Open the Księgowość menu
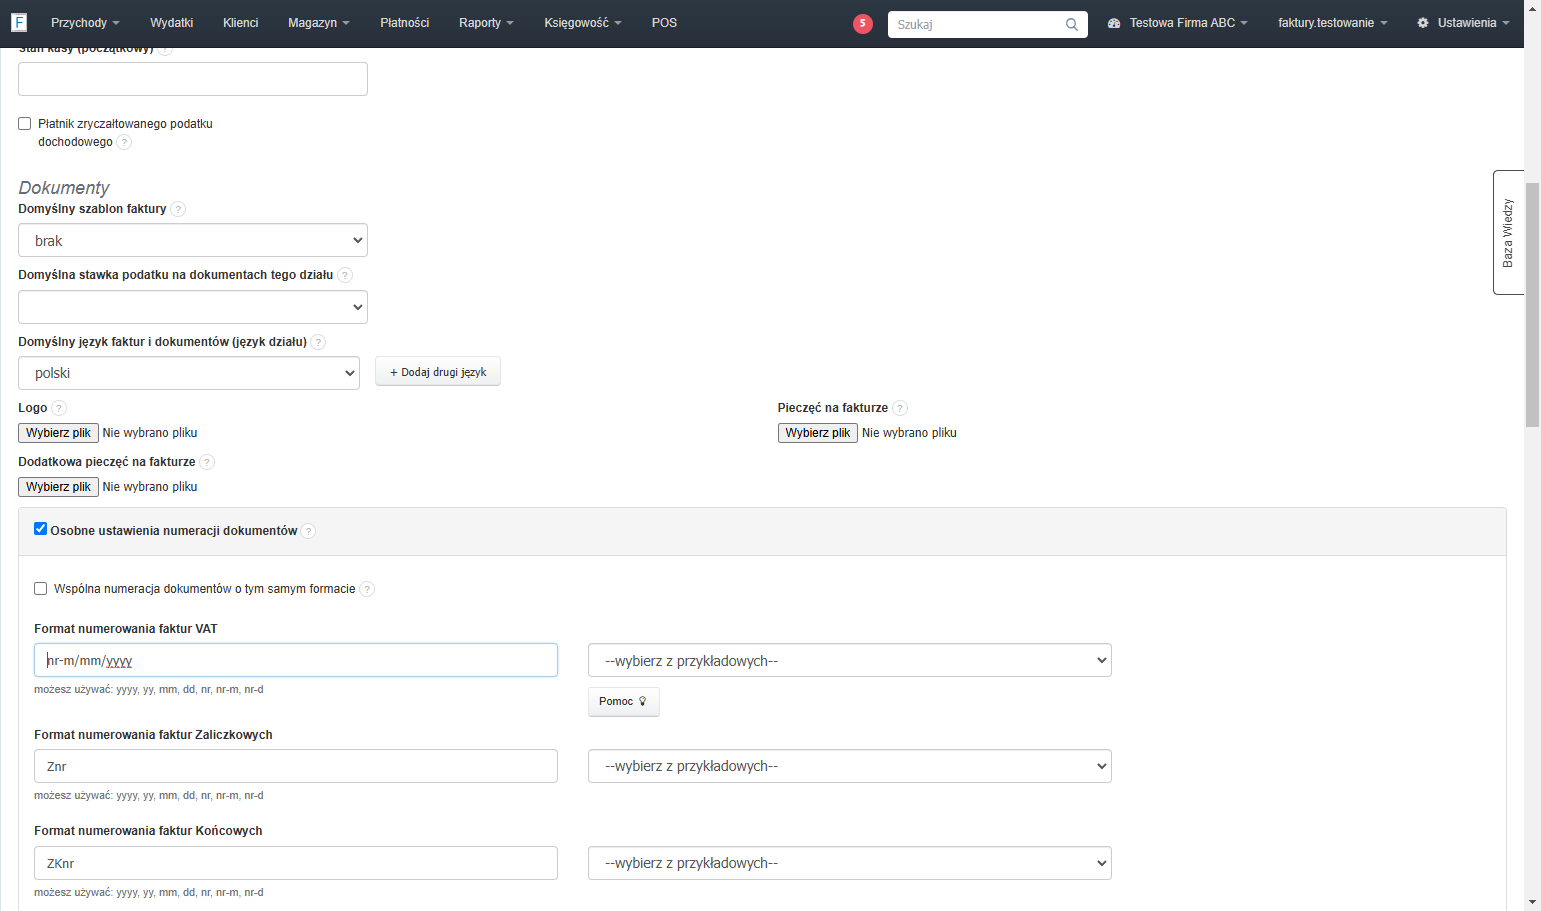This screenshot has width=1541, height=911. pyautogui.click(x=583, y=23)
